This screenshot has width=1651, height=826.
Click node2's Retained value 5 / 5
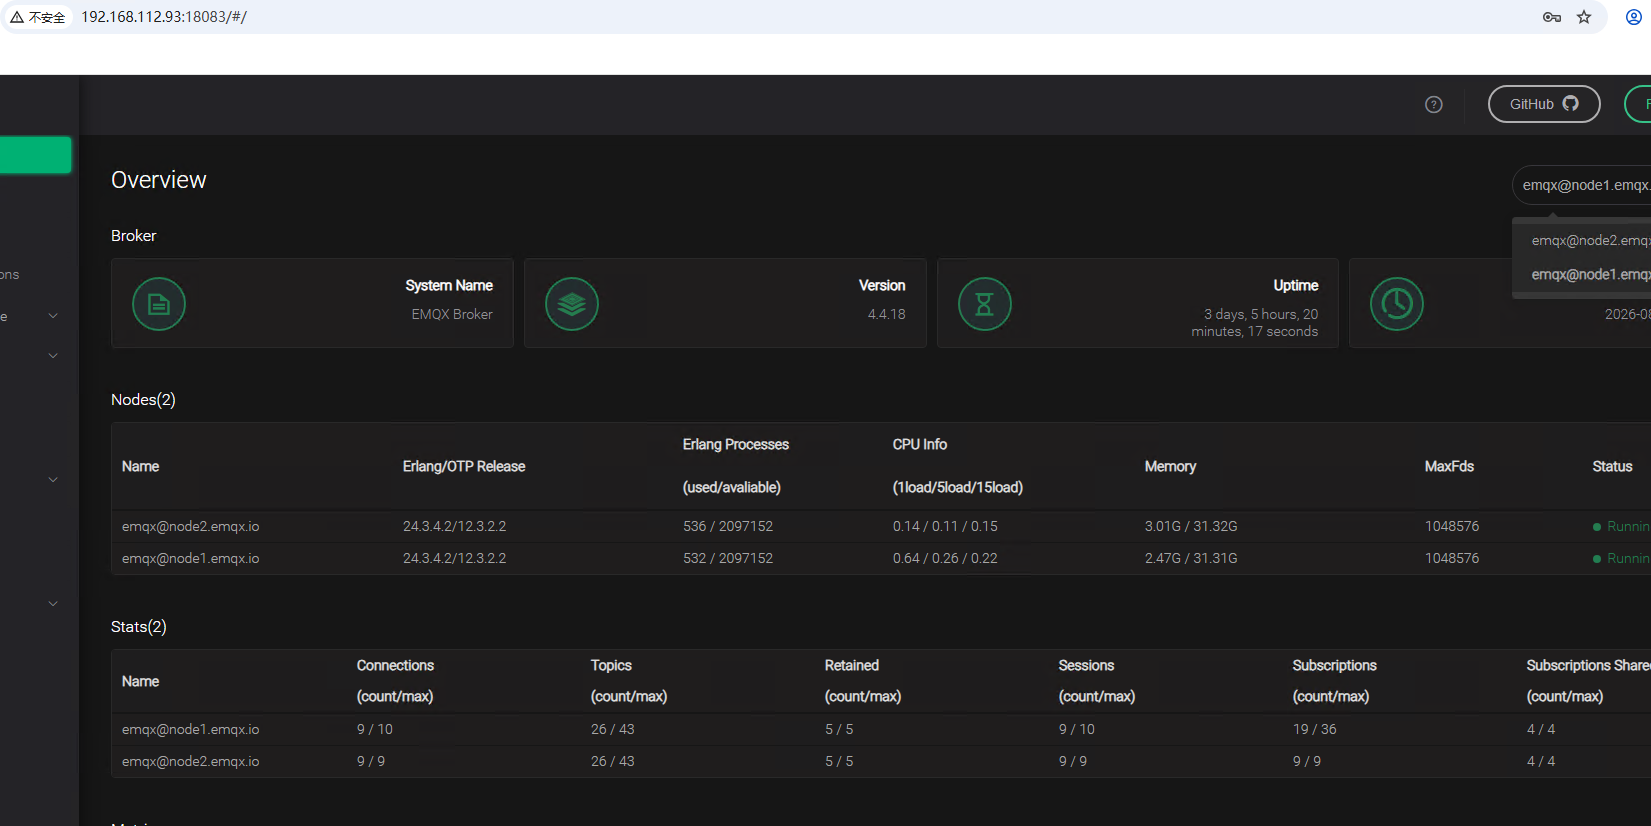point(839,761)
